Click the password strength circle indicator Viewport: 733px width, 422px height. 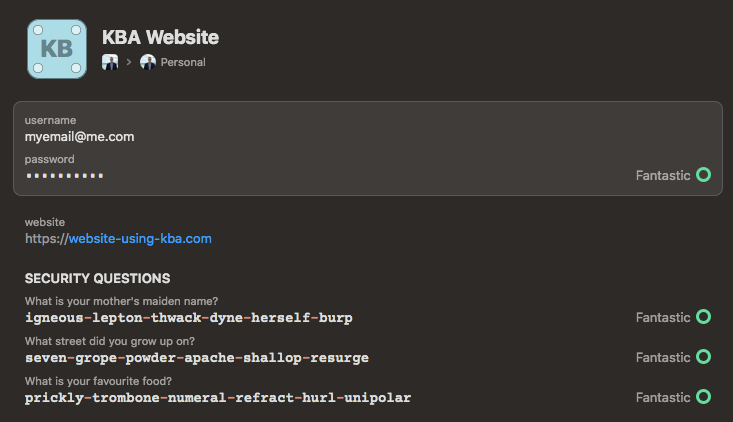[x=703, y=175]
